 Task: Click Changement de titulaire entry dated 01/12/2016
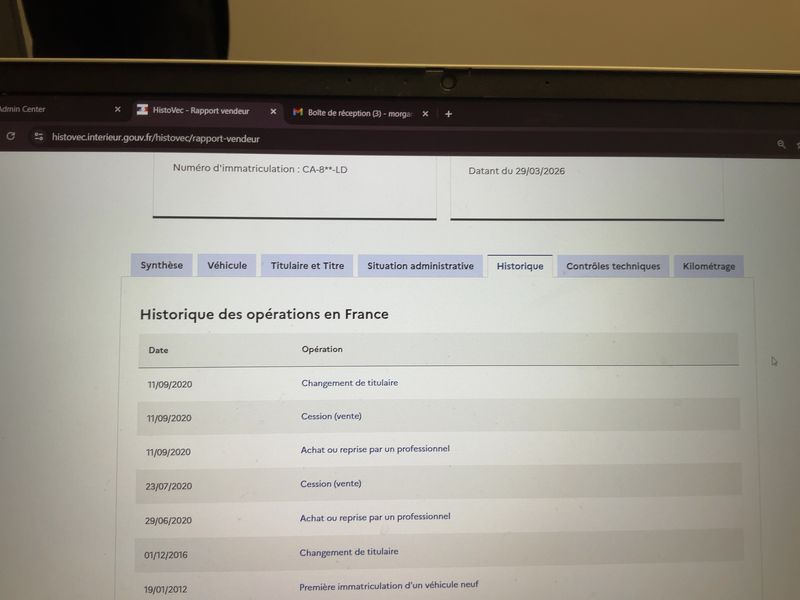coord(349,552)
